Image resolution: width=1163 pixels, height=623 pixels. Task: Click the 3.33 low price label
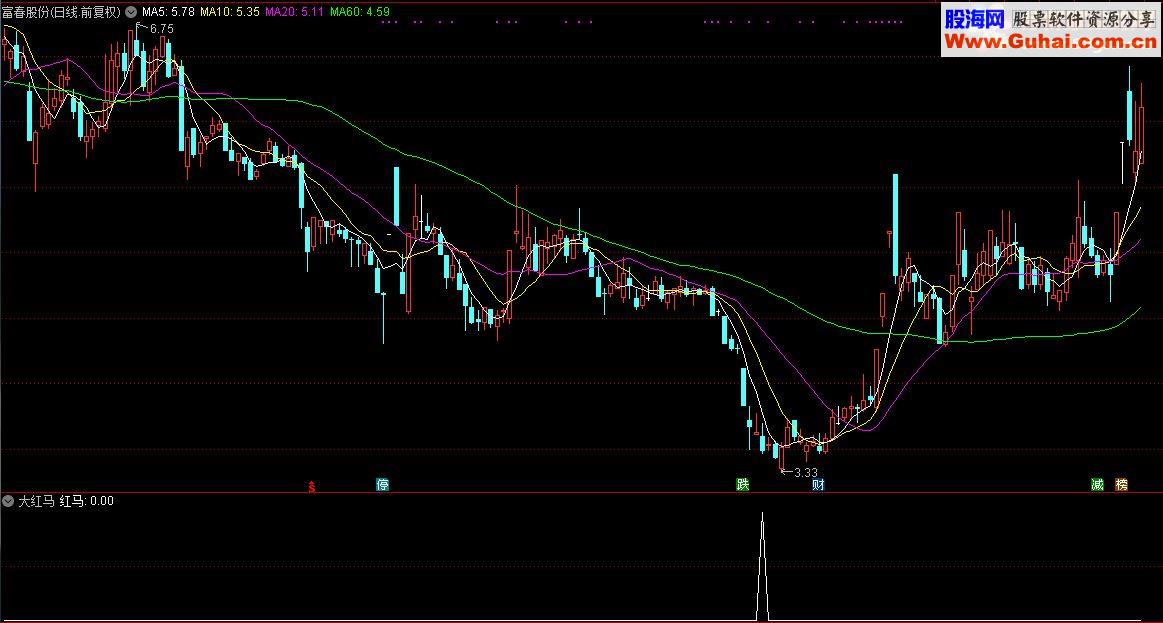(x=805, y=472)
